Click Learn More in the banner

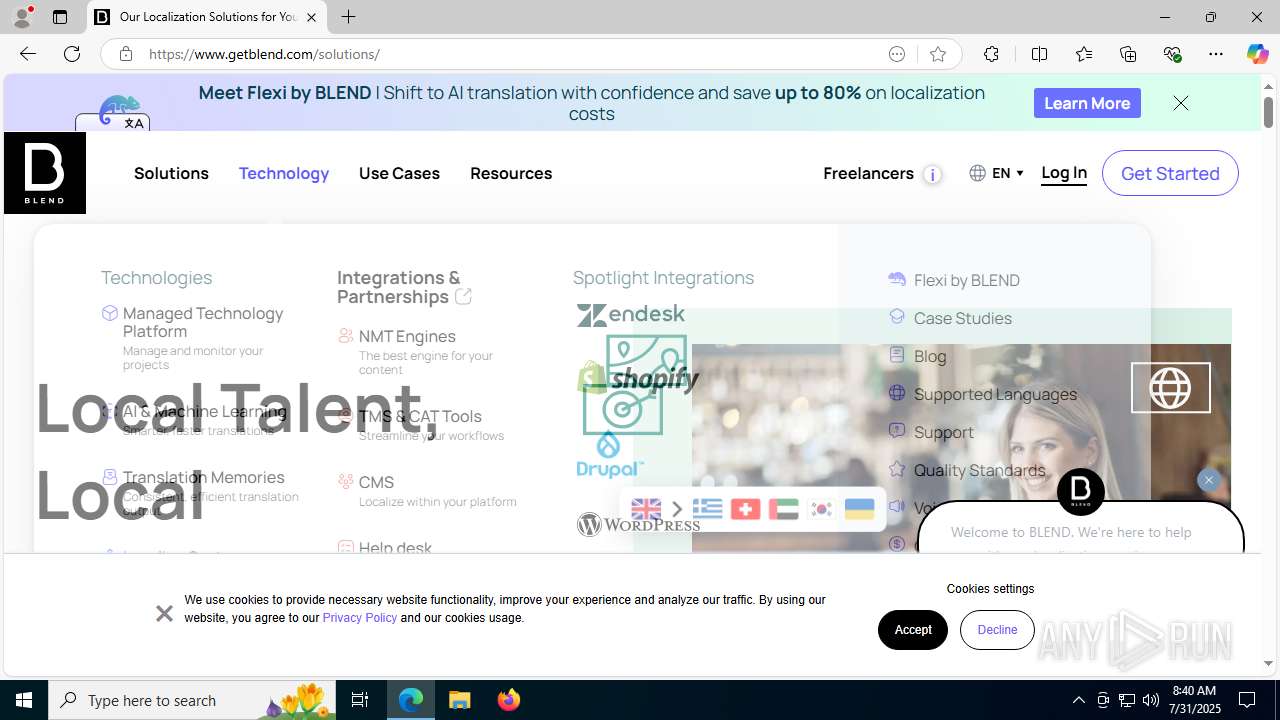(x=1087, y=103)
